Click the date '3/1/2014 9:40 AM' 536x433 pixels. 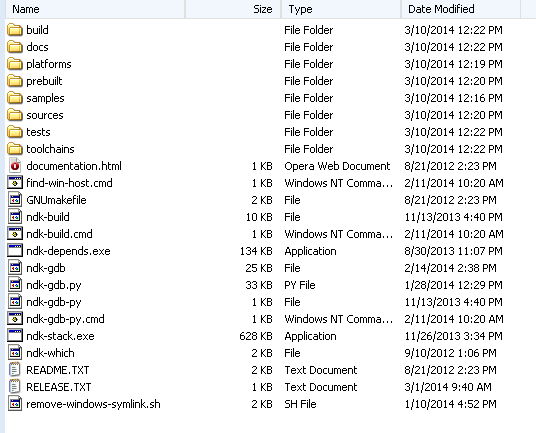pyautogui.click(x=448, y=387)
